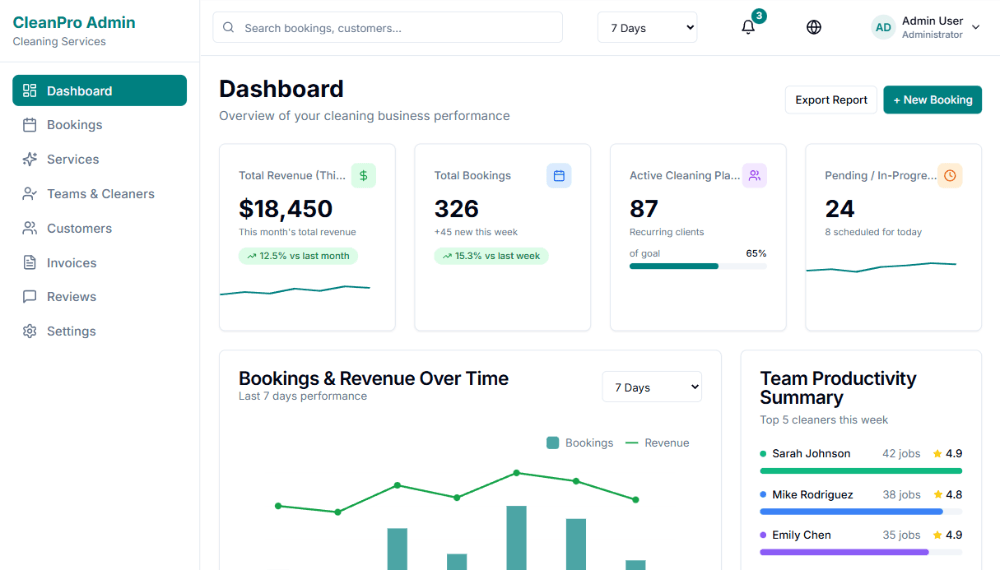Image resolution: width=1000 pixels, height=570 pixels.
Task: Click the CleanPro Admin logo title
Action: [x=74, y=22]
